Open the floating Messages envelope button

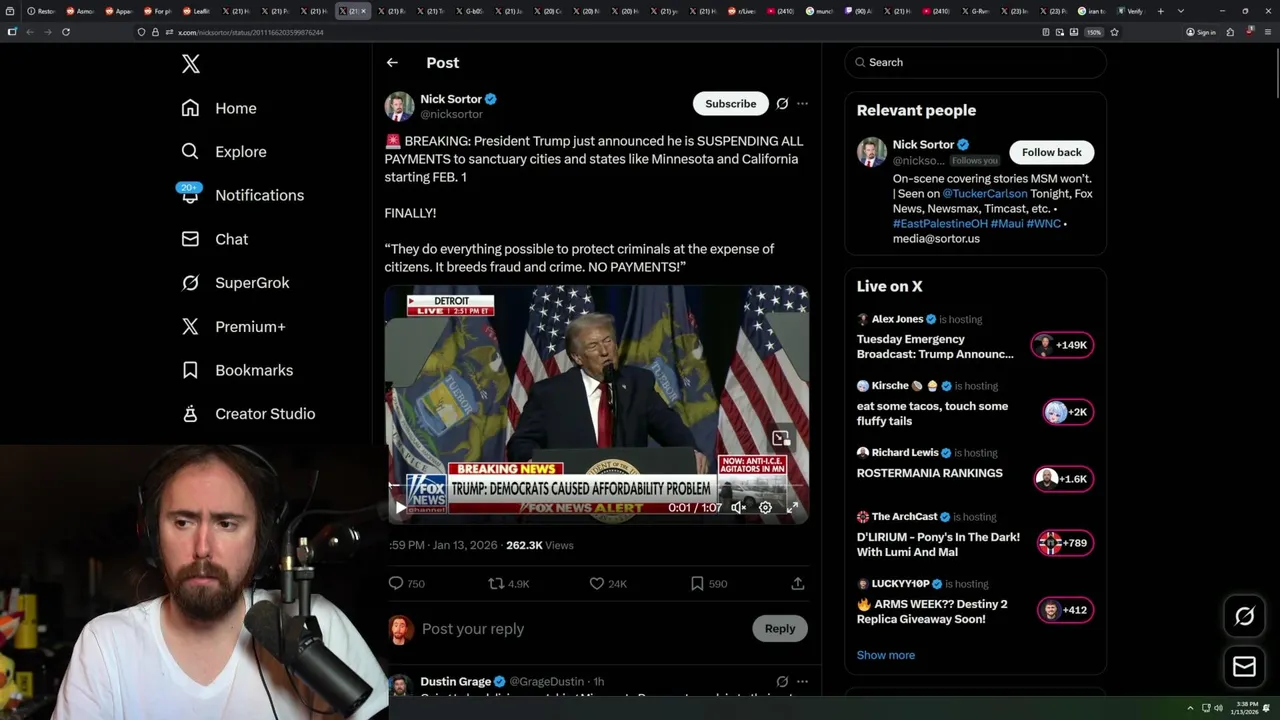click(1244, 667)
